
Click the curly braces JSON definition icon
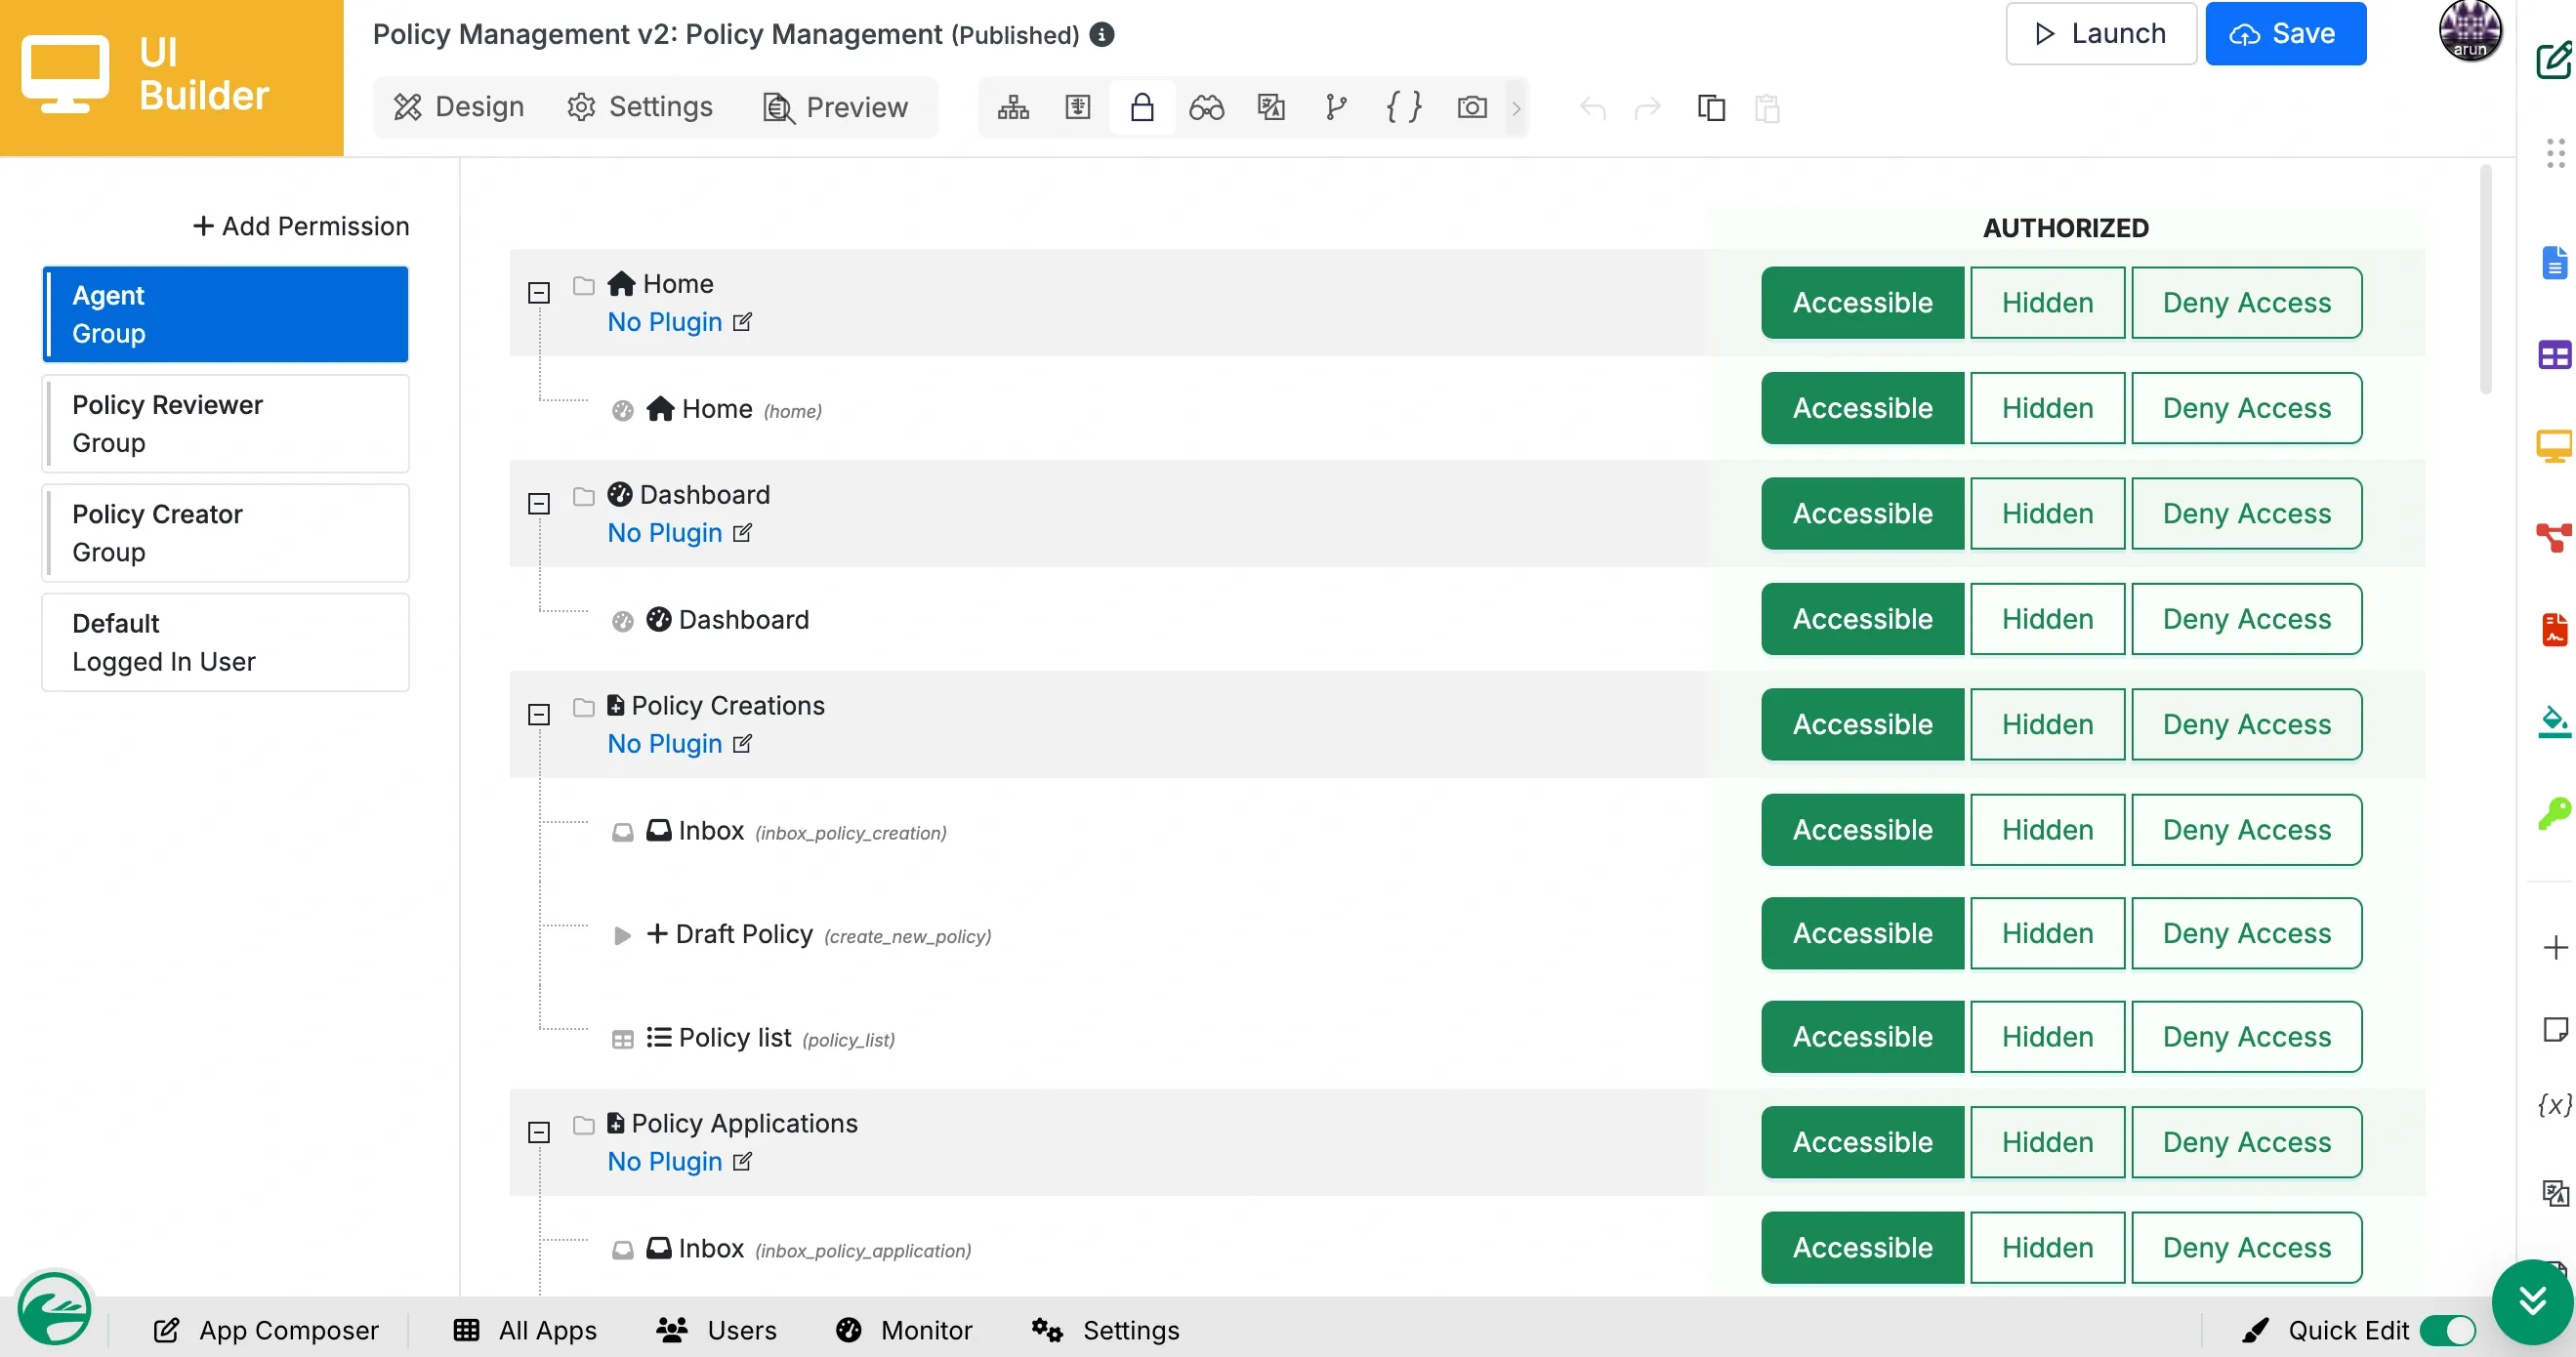coord(1403,107)
